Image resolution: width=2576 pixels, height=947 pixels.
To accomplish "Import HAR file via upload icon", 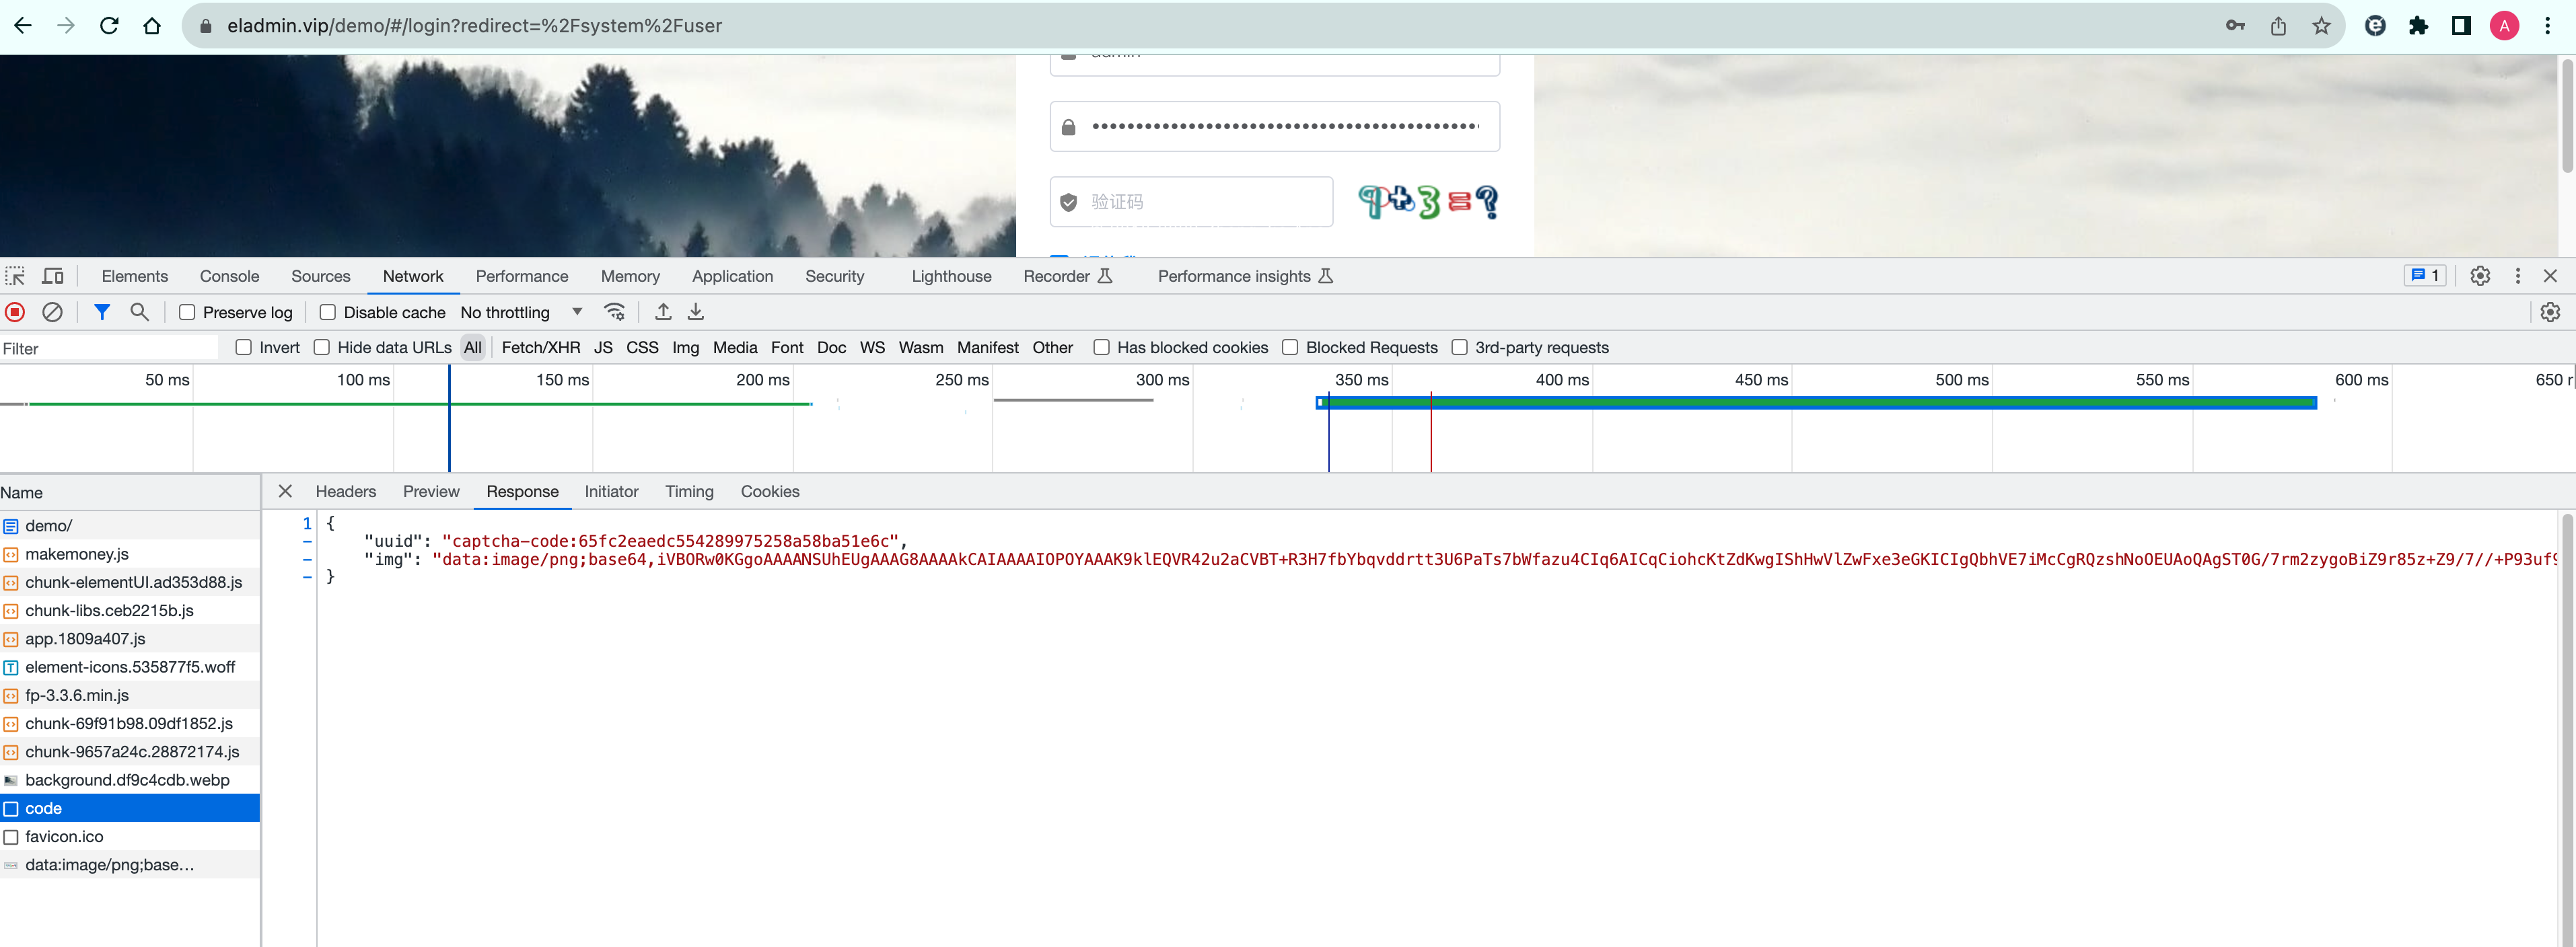I will 662,312.
